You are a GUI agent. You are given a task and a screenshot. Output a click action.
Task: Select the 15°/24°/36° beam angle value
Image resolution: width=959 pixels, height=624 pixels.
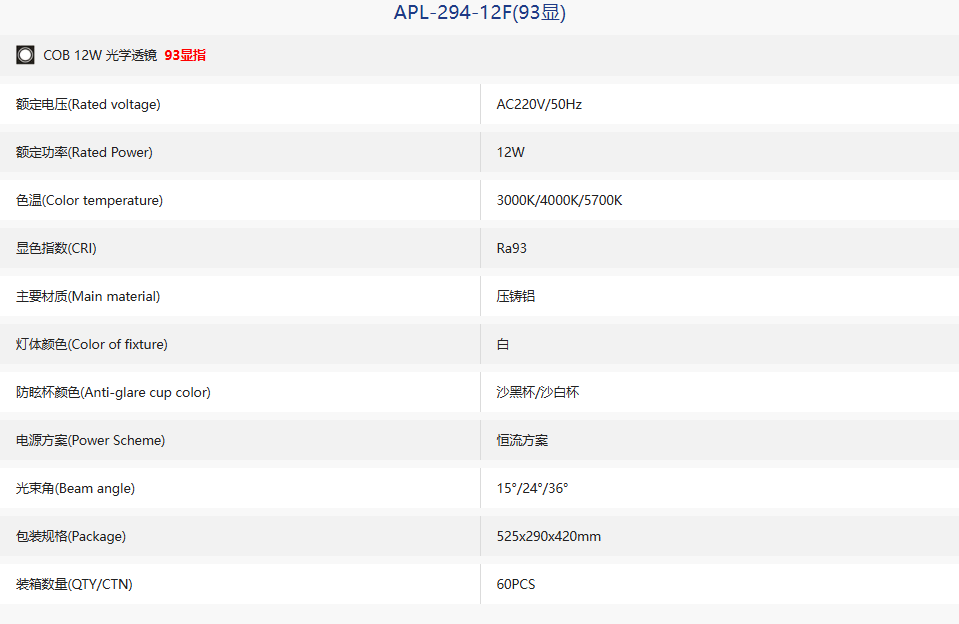pos(532,488)
